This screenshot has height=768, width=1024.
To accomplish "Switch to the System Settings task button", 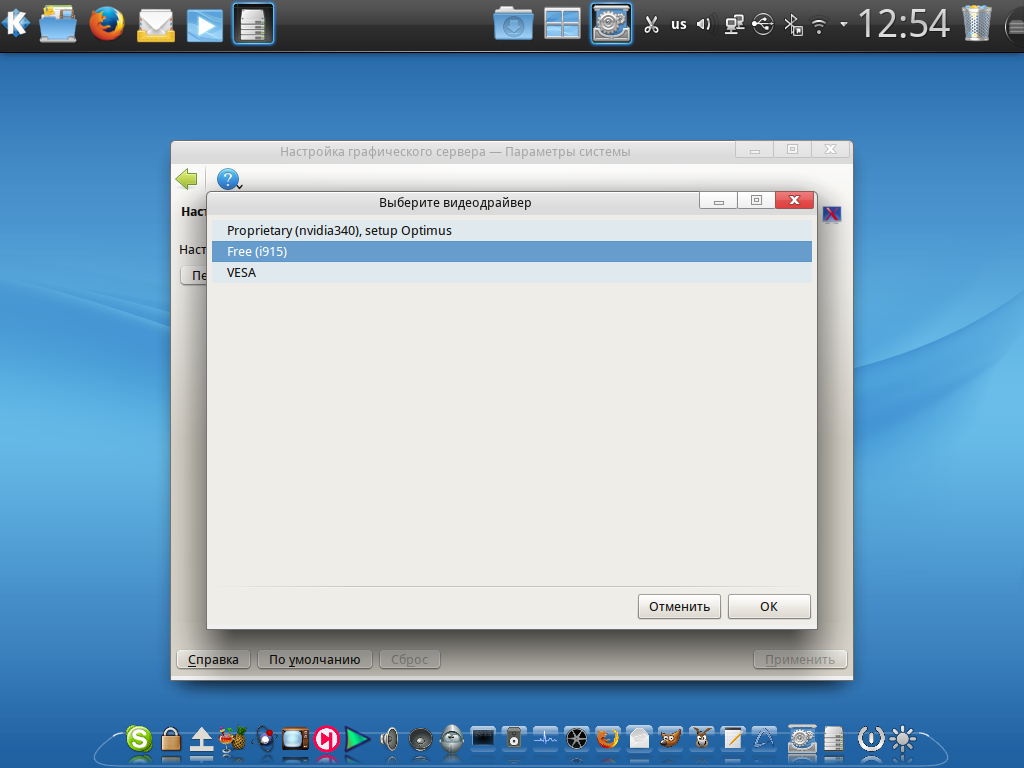I will coord(611,24).
